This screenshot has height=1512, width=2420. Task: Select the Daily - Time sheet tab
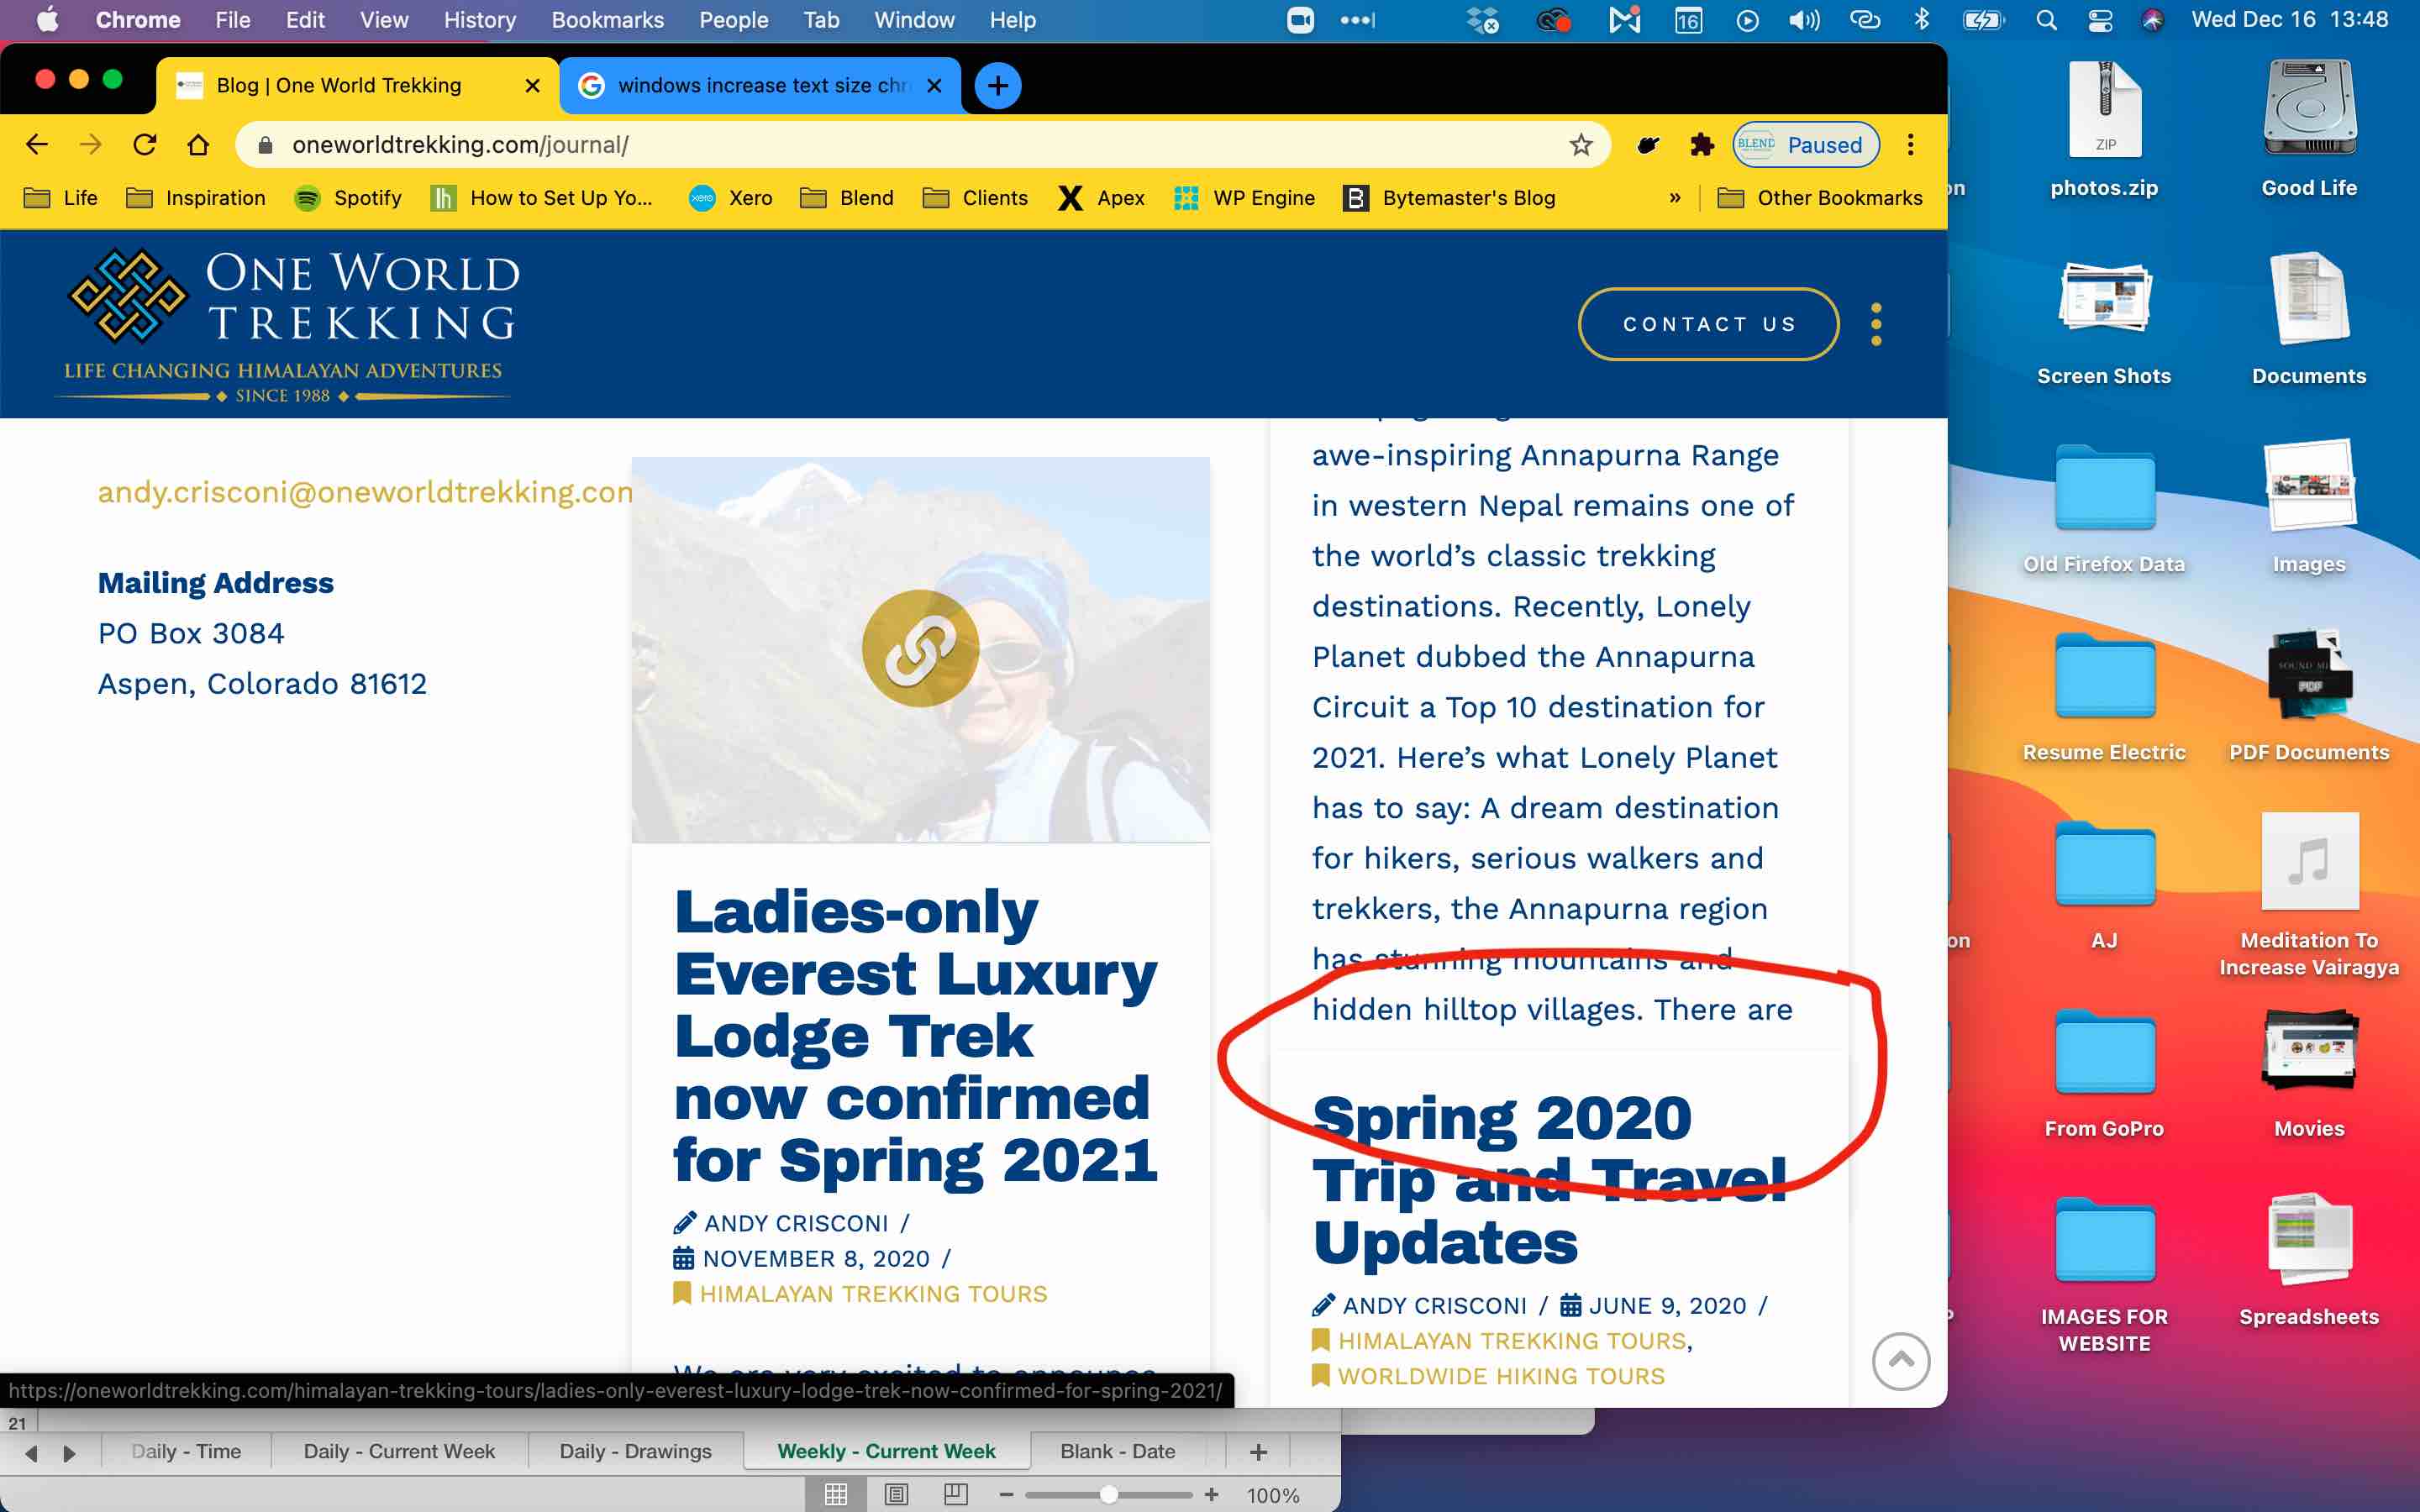tap(186, 1451)
